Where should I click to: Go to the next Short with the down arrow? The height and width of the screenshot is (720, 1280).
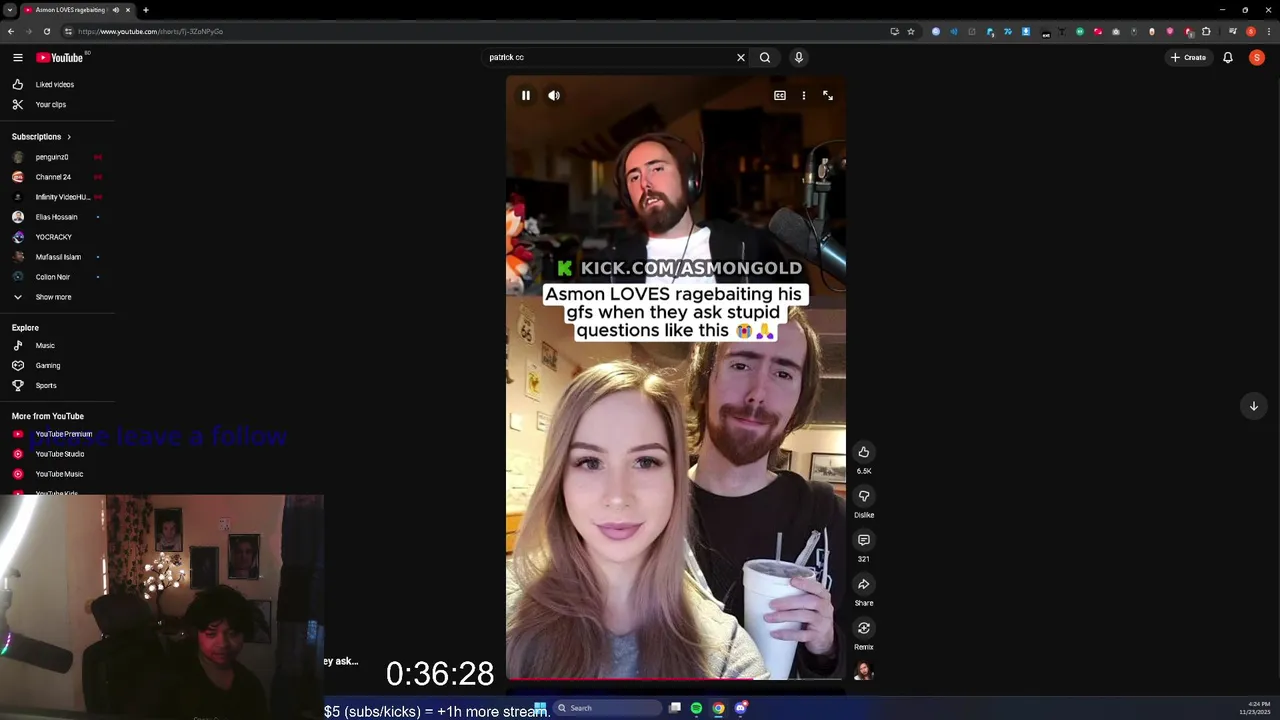point(1254,406)
